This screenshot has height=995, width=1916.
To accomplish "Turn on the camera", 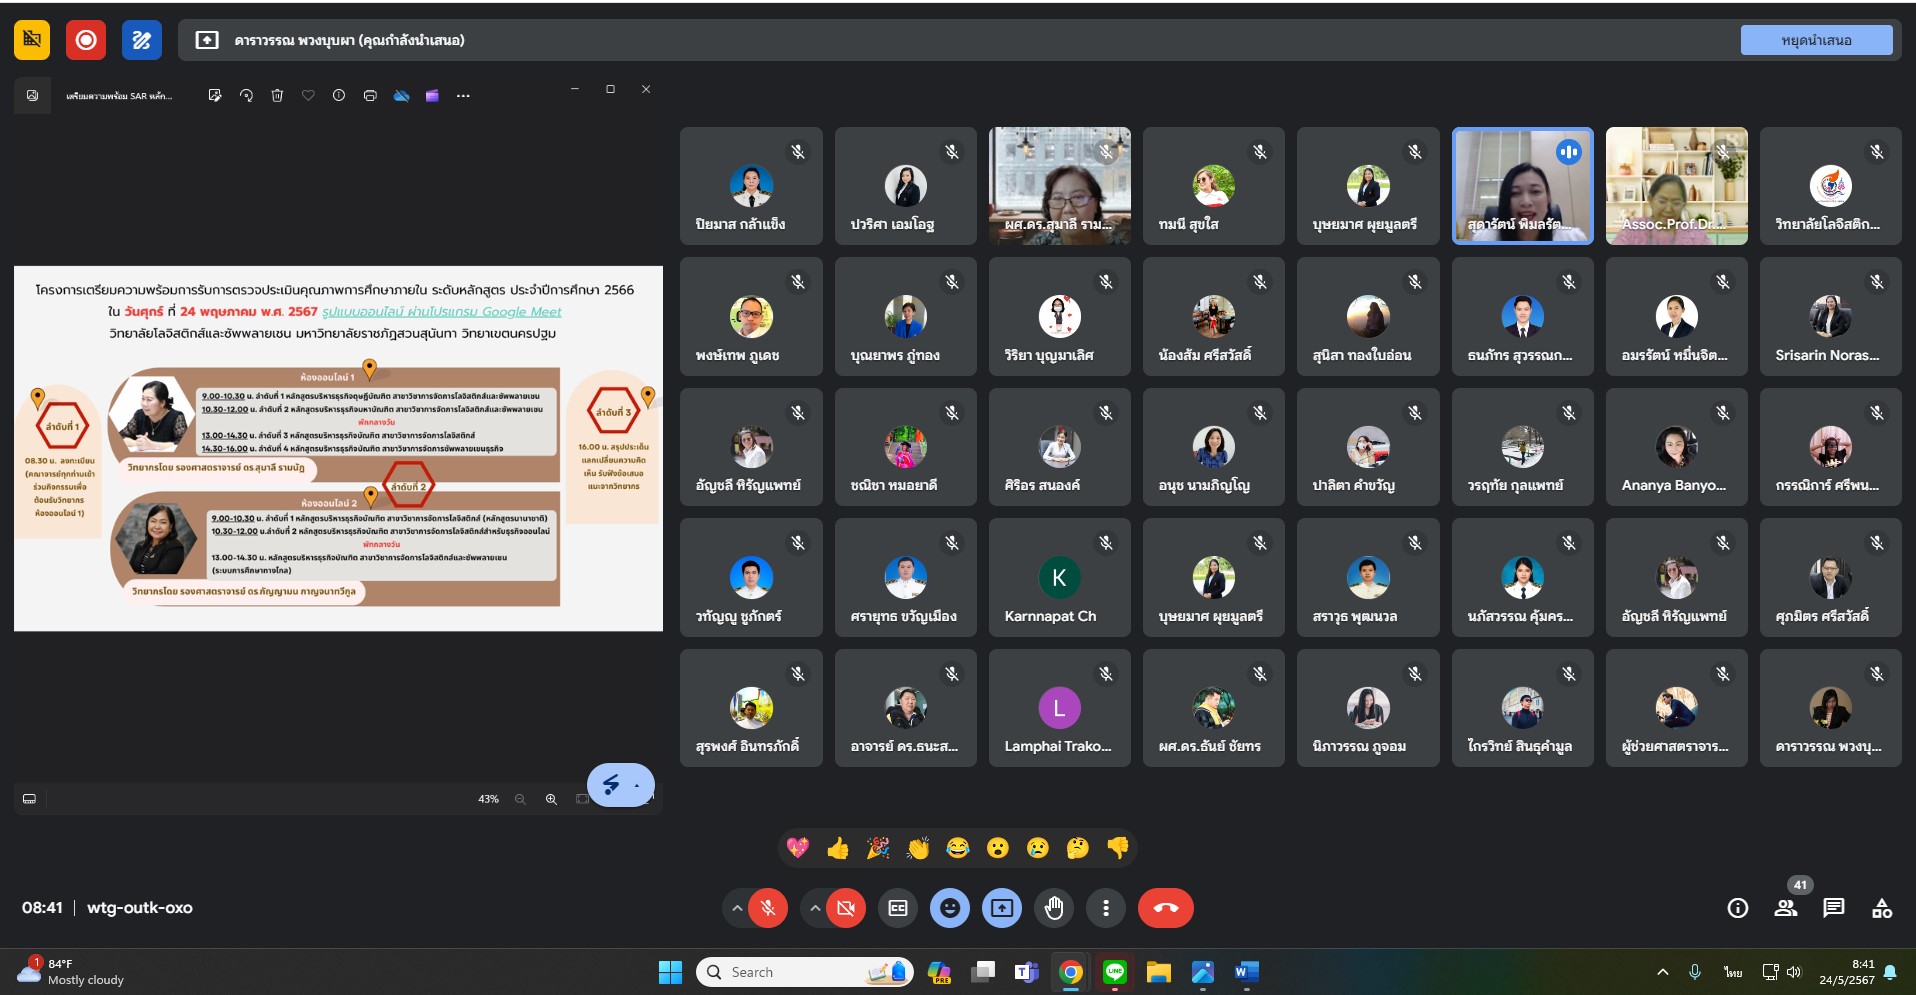I will point(846,908).
